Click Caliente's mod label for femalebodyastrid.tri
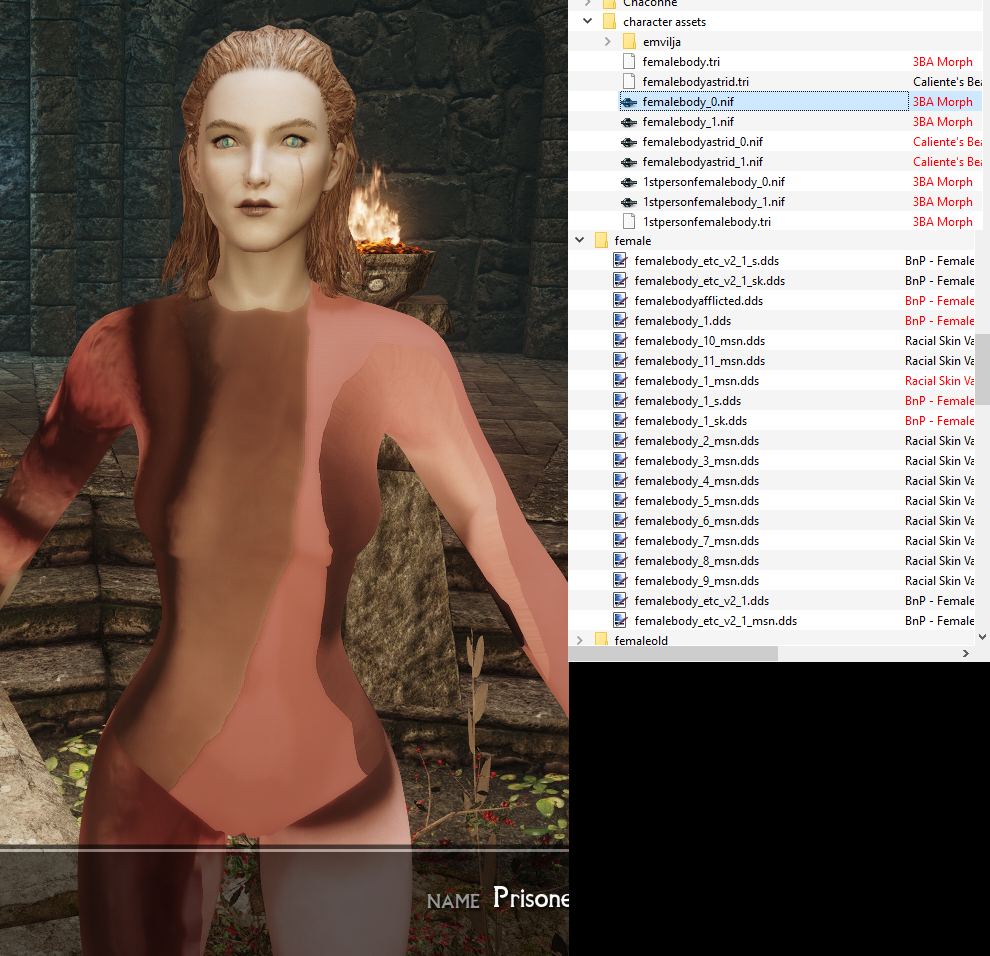This screenshot has height=956, width=990. click(x=946, y=82)
